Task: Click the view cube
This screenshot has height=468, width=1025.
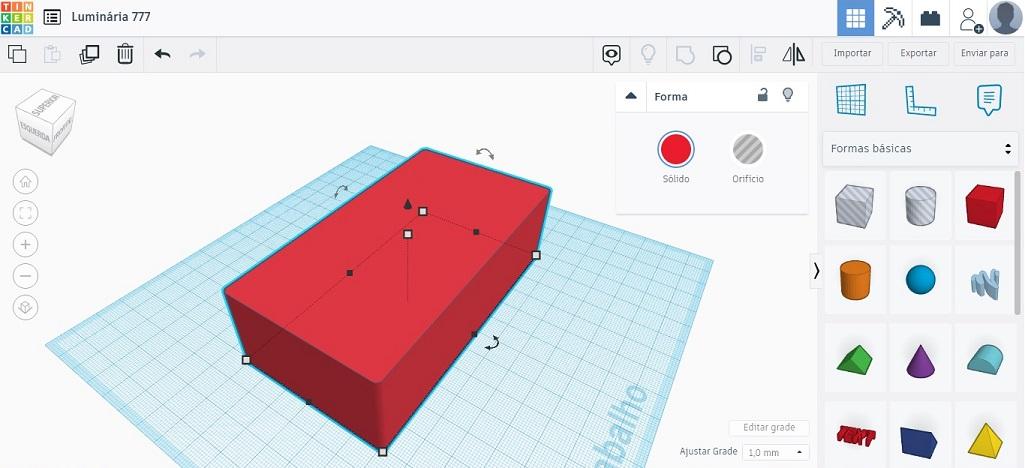Action: (x=46, y=122)
